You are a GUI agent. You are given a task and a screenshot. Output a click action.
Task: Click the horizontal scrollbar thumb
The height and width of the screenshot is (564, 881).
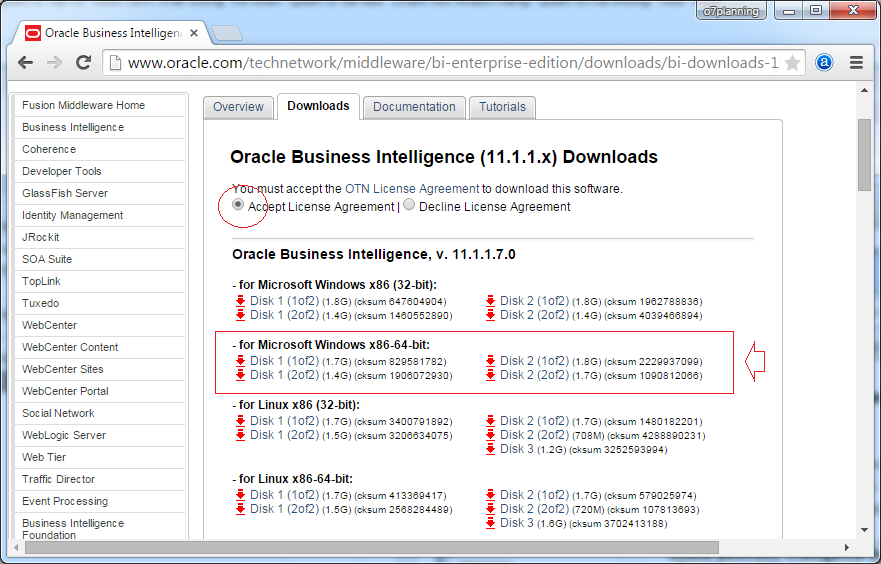(371, 547)
